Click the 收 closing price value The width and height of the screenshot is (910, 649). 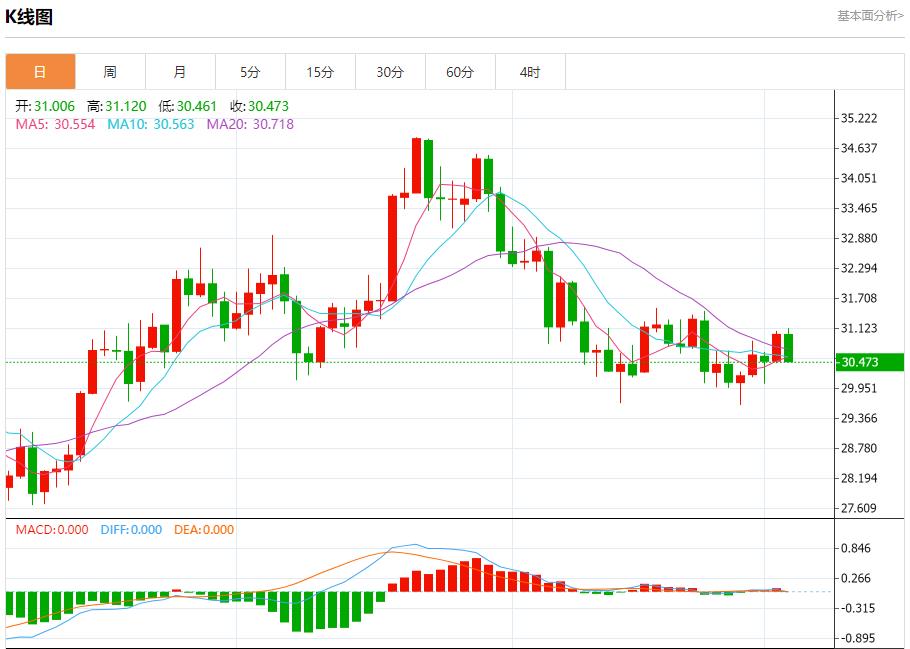[260, 106]
